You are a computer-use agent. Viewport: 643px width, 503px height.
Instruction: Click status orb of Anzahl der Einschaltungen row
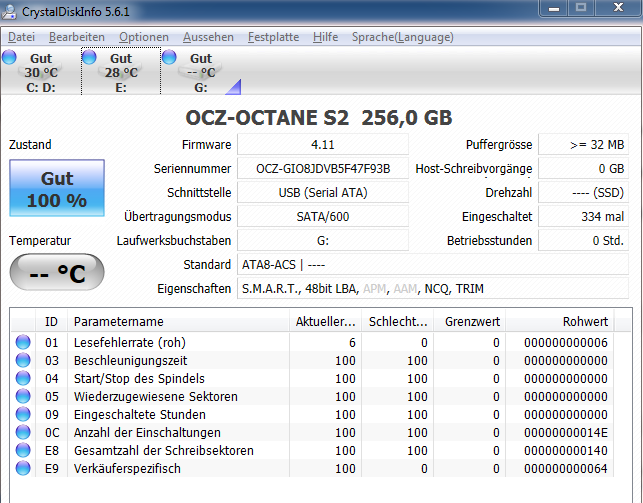coord(23,432)
